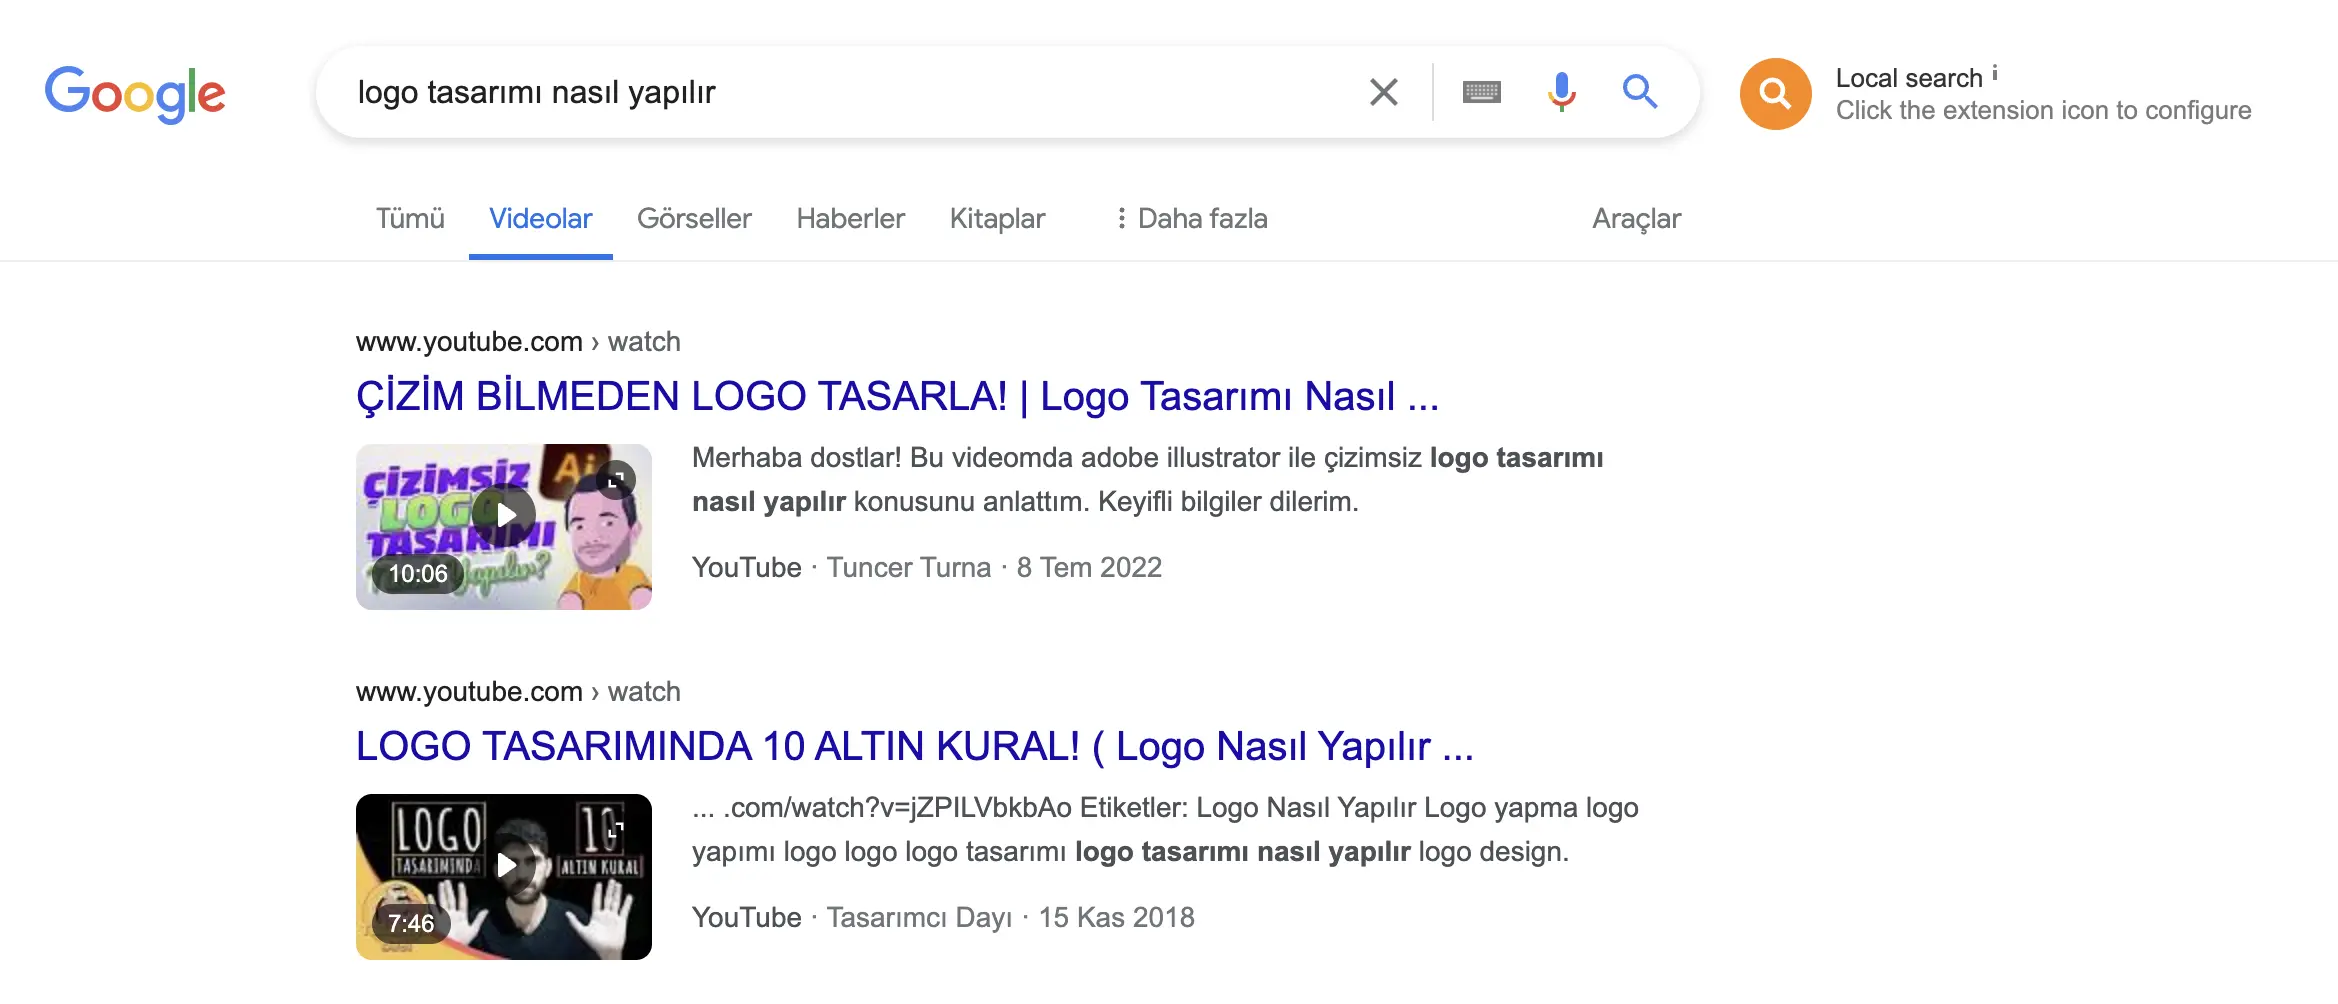Screen dimensions: 2338x1004
Task: Click 'Click the extension icon to configure' text
Action: [2043, 110]
